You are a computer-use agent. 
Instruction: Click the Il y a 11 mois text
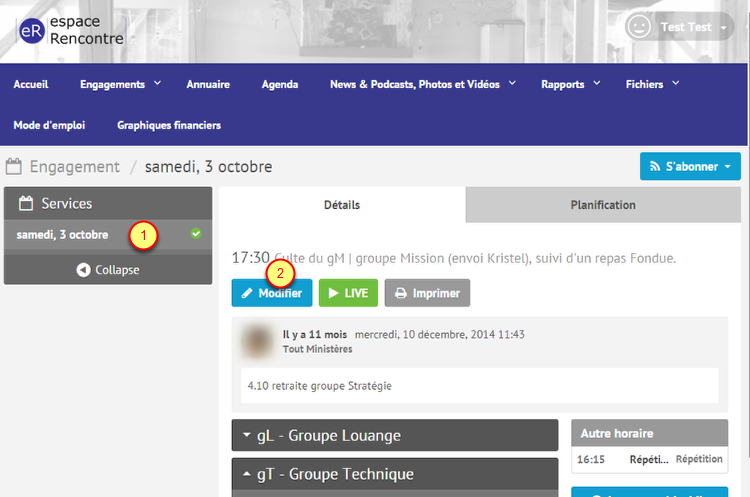315,334
